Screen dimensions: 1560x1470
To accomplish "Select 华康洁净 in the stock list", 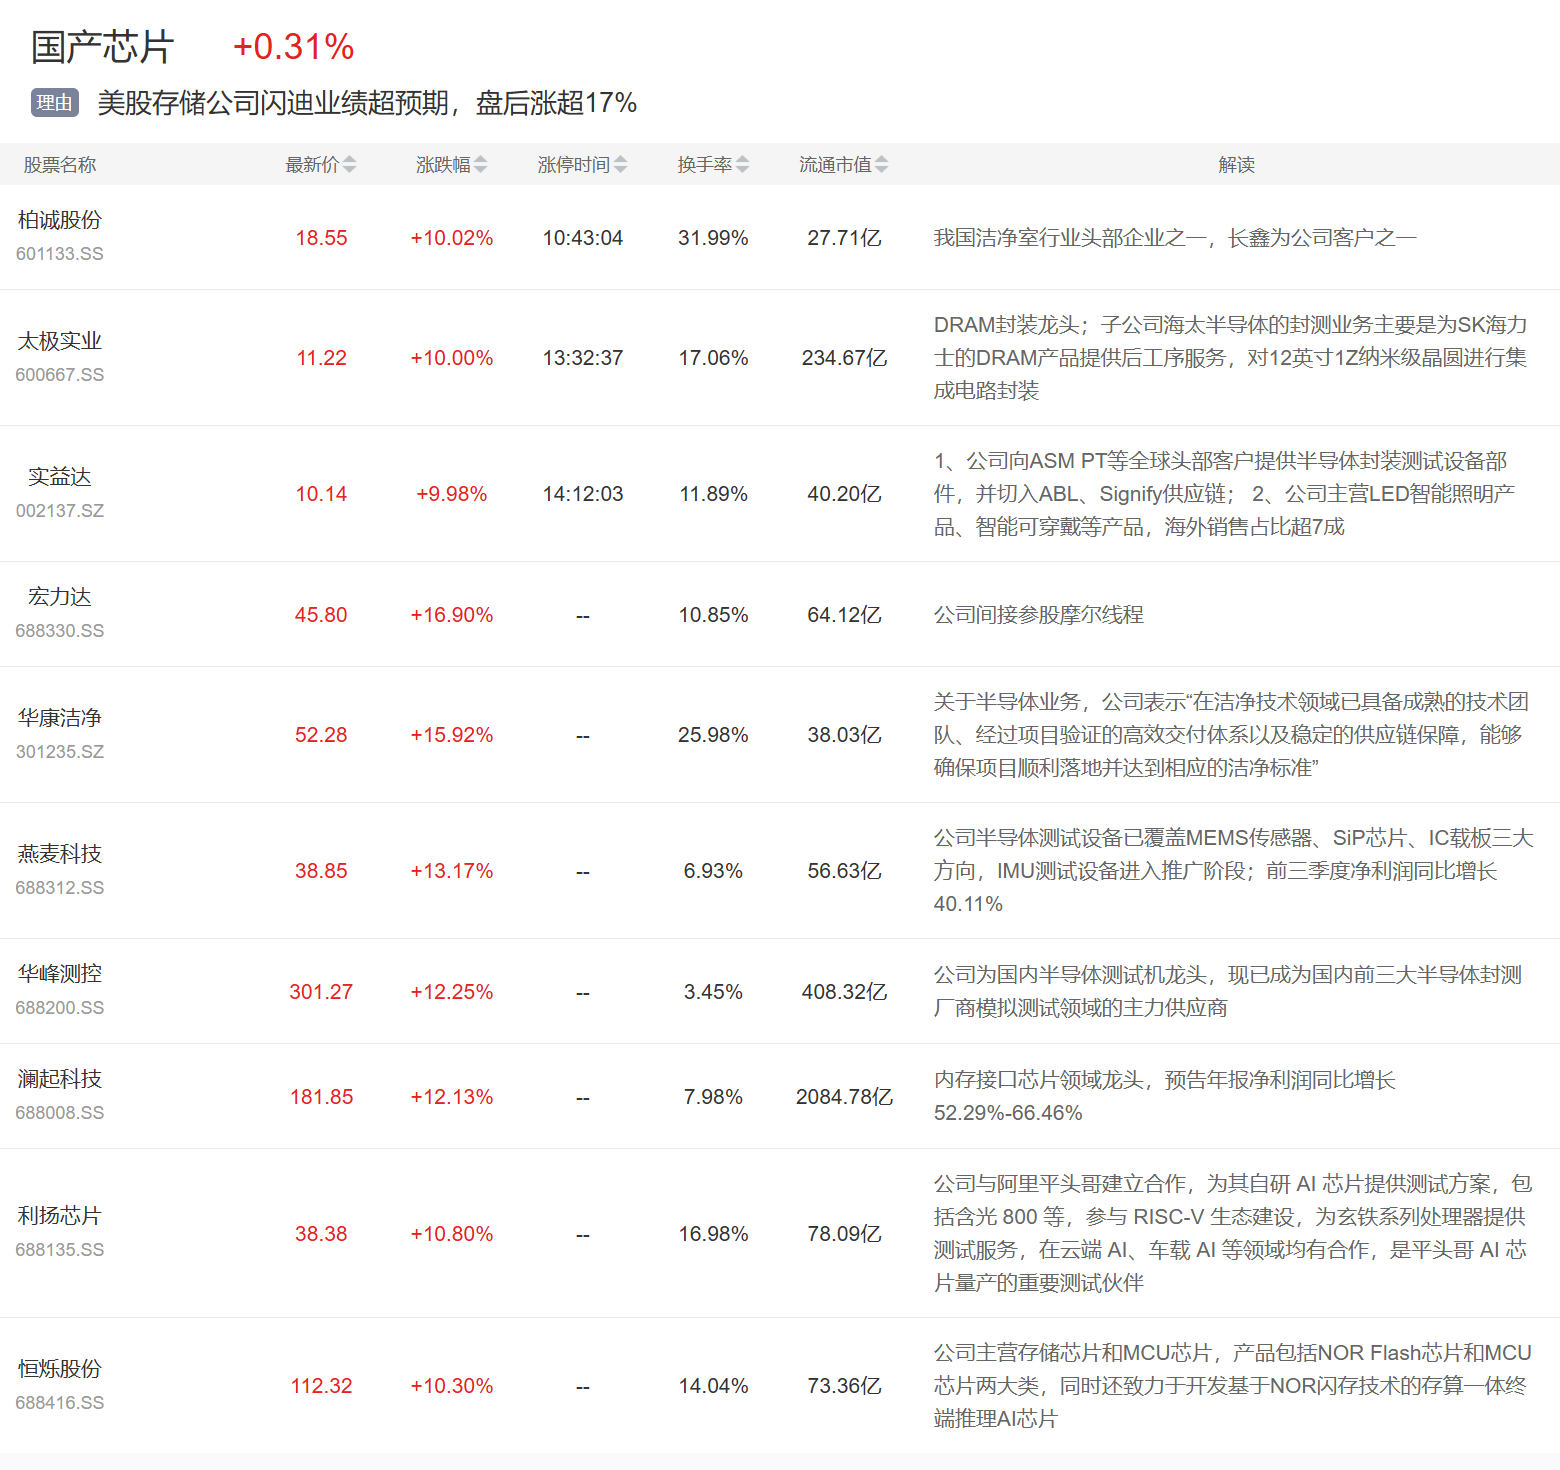I will [60, 718].
